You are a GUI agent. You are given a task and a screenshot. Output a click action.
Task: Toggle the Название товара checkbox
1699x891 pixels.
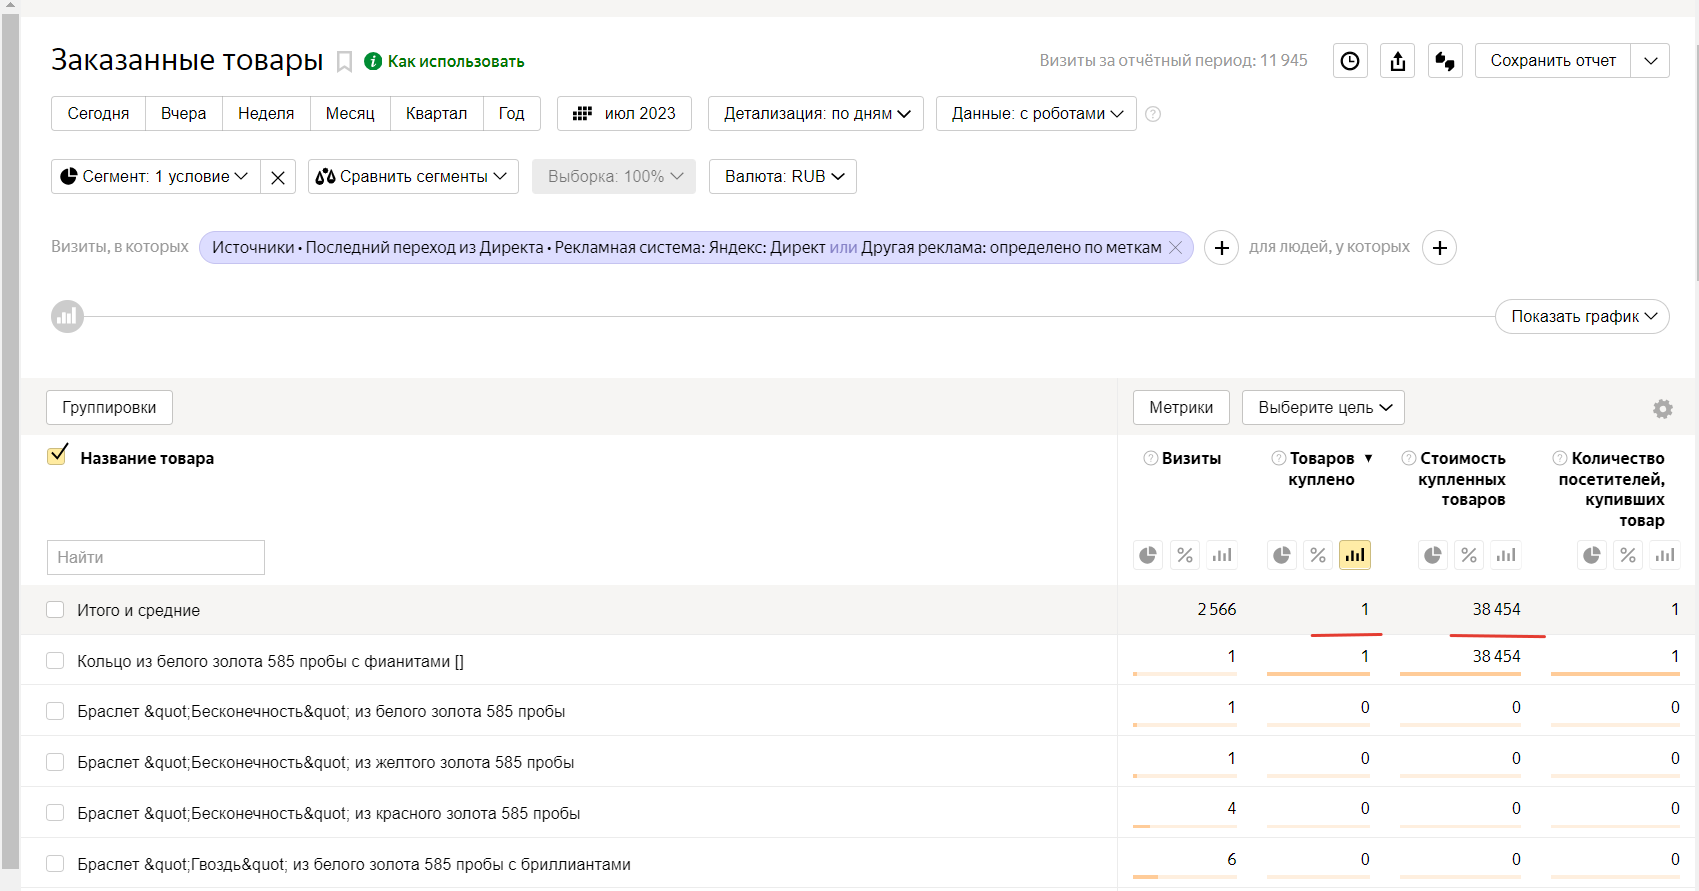click(58, 456)
